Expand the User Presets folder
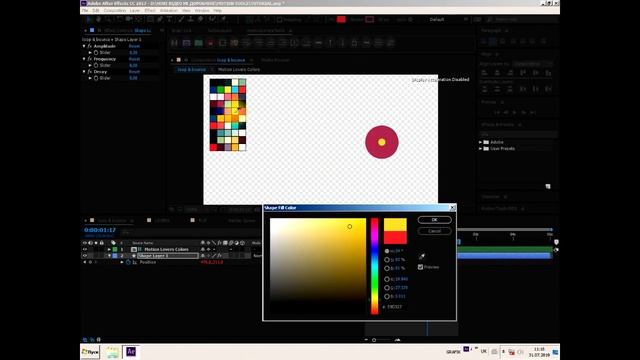The height and width of the screenshot is (360, 640). 480,149
